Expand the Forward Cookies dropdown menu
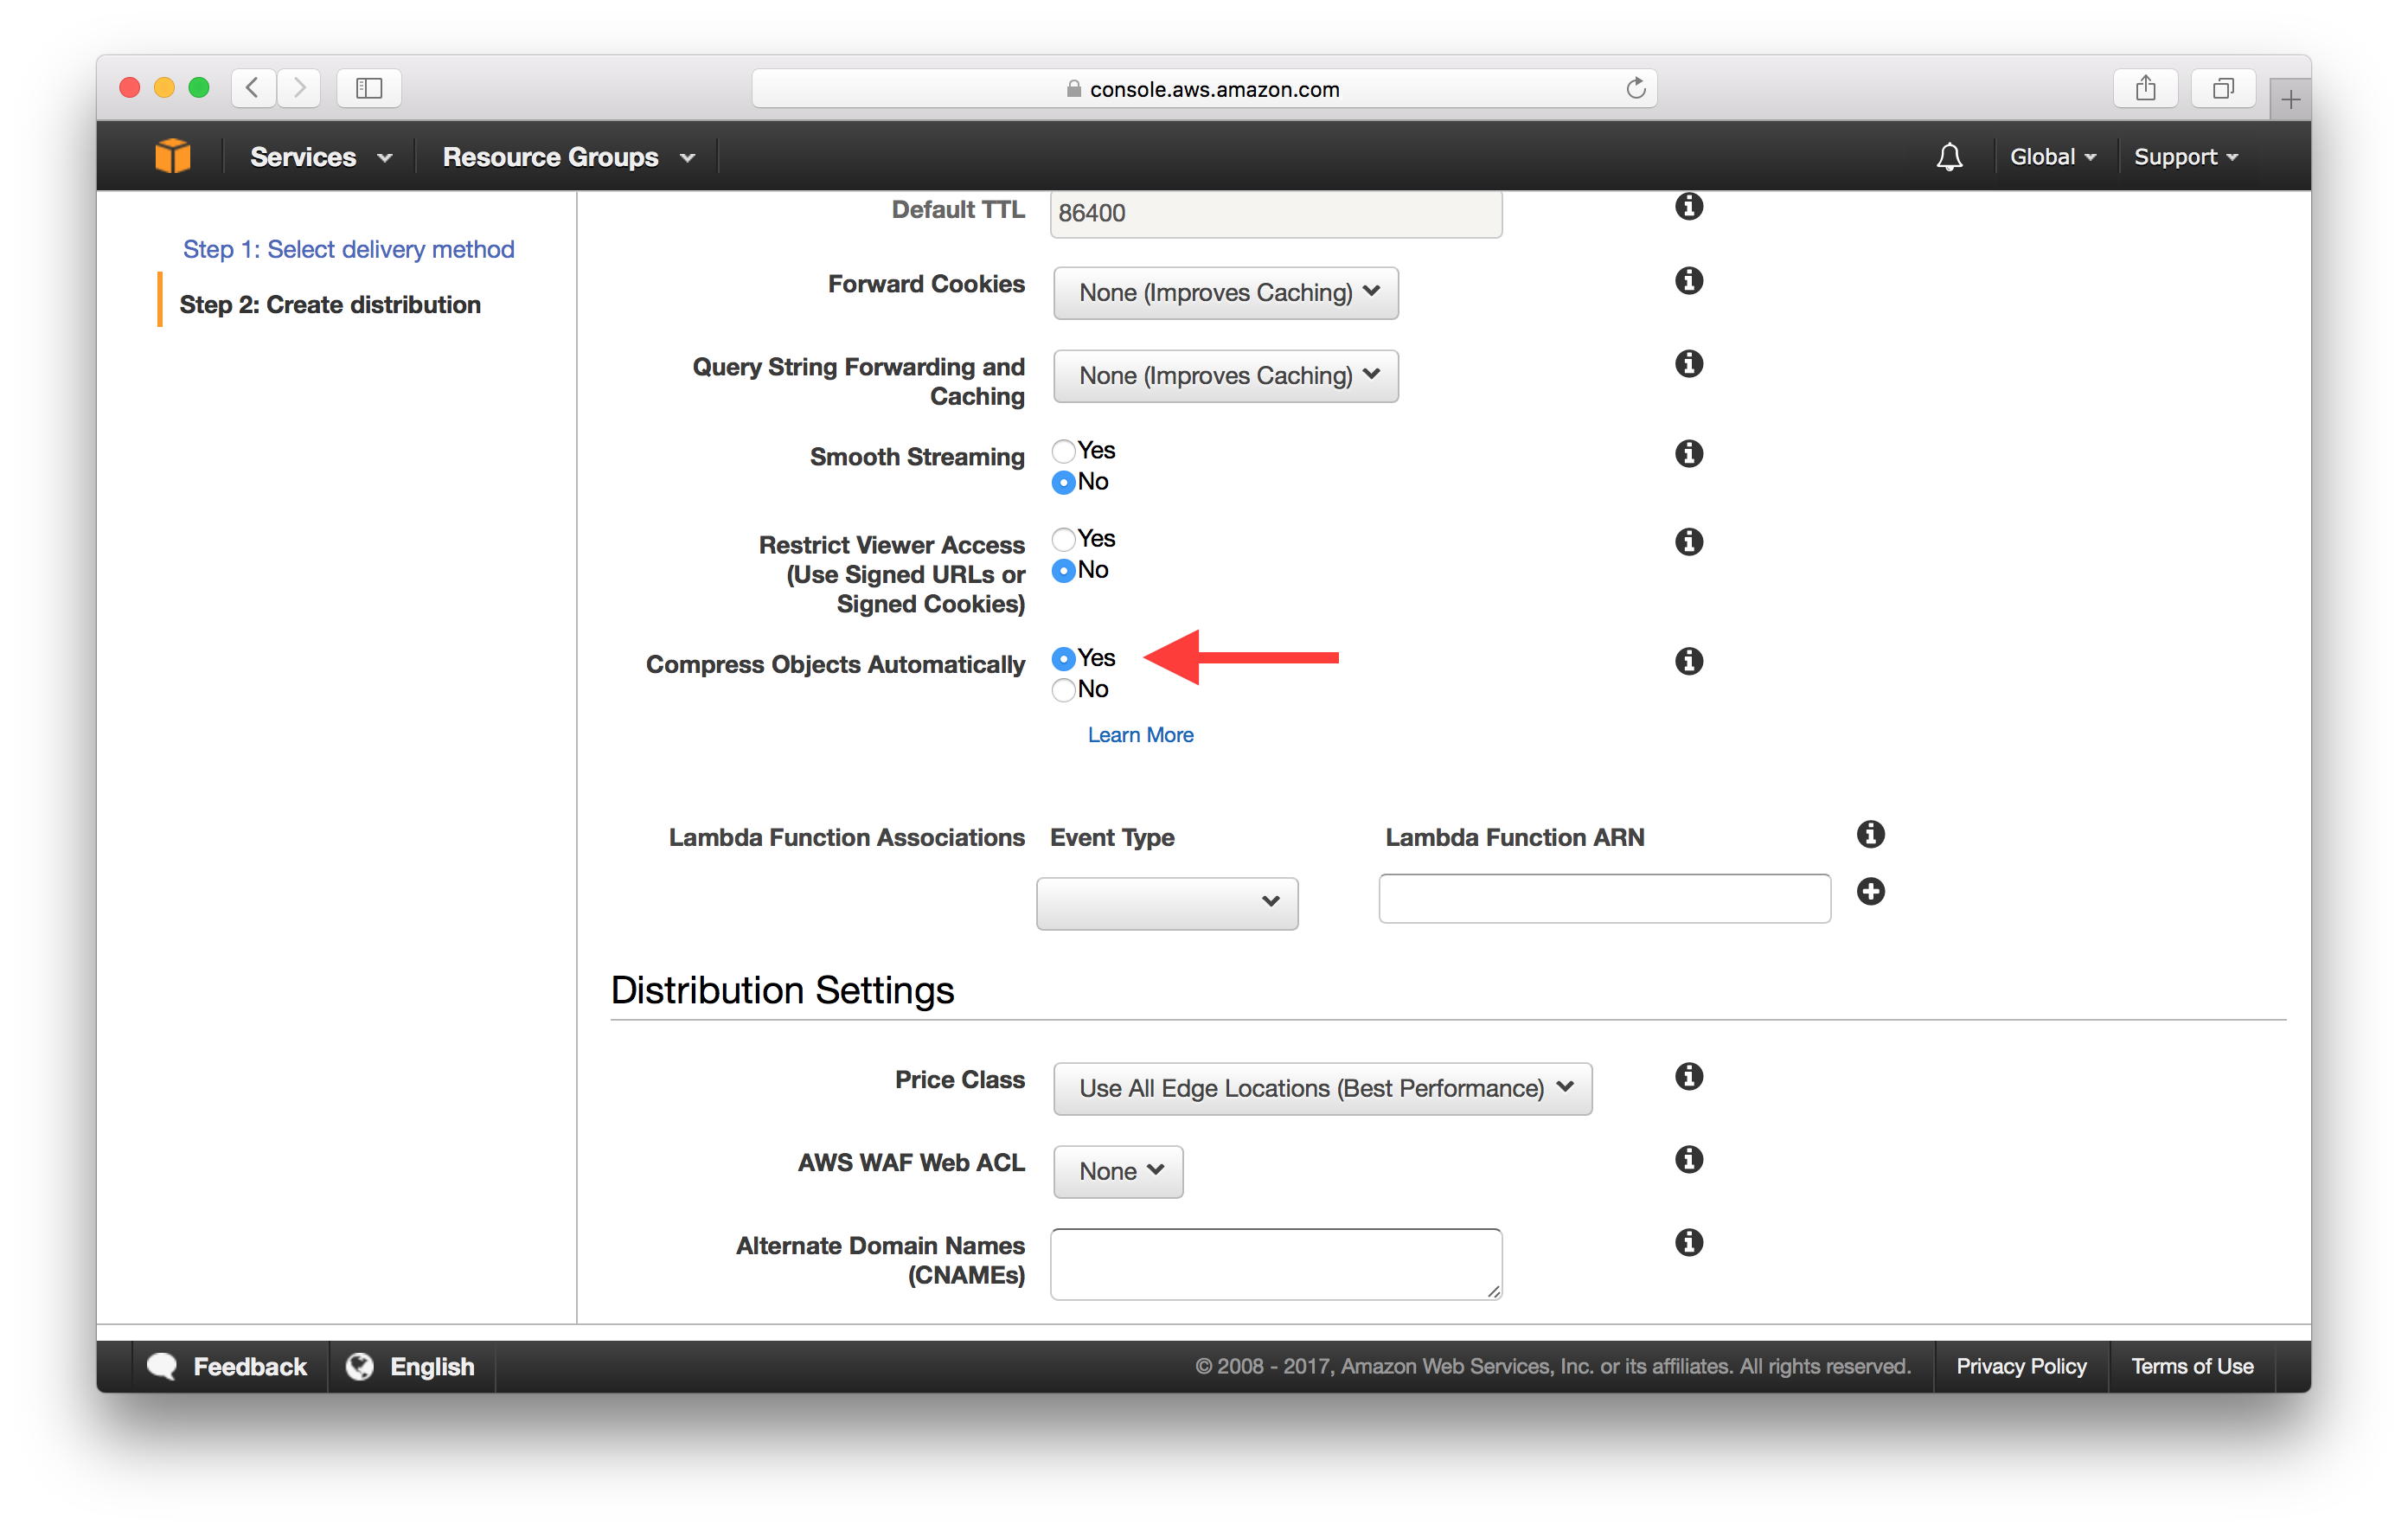The height and width of the screenshot is (1531, 2408). (1223, 291)
